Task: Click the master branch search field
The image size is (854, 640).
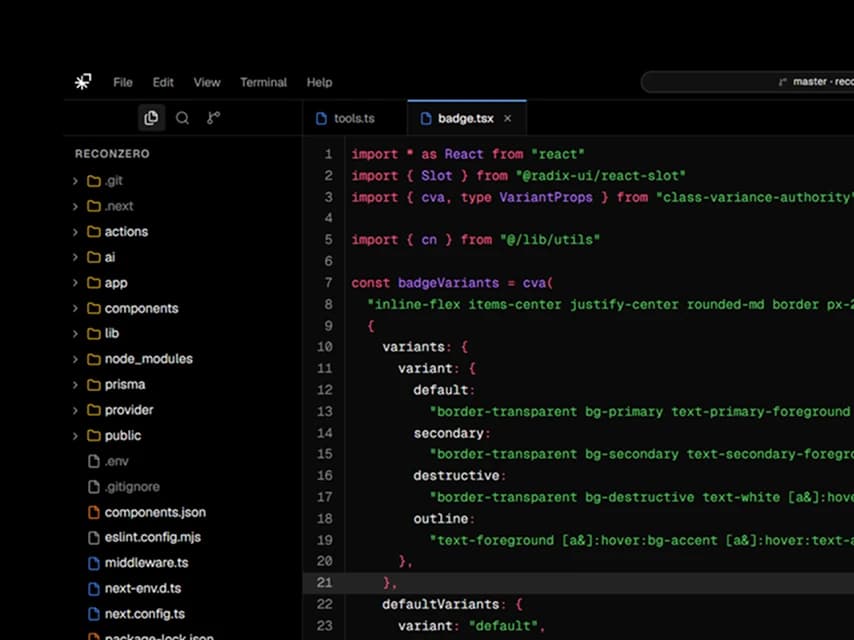Action: pos(747,82)
